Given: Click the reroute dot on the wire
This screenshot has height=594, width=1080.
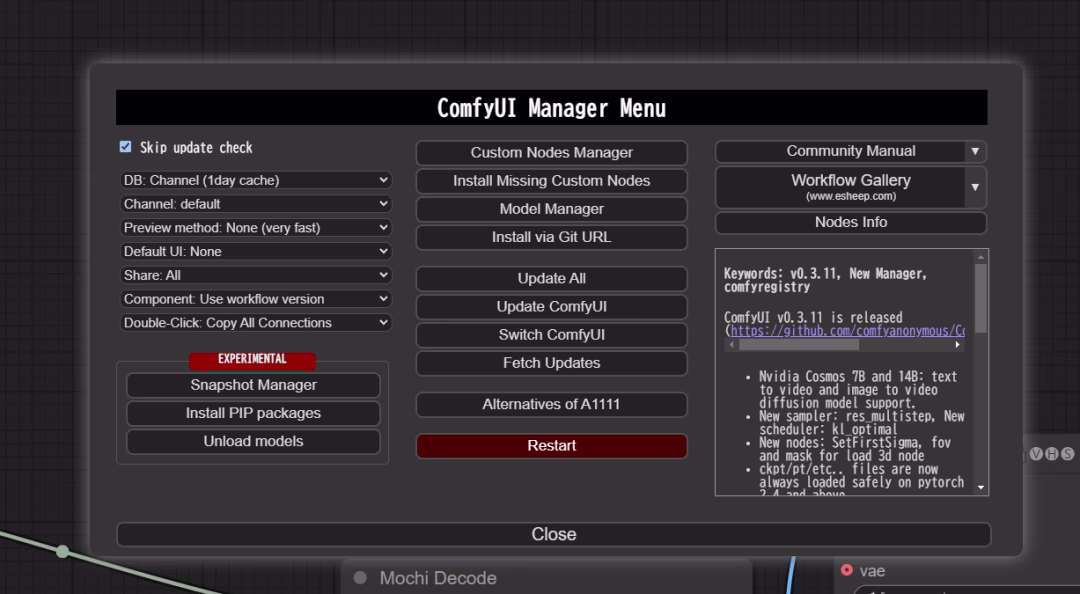Looking at the screenshot, I should pyautogui.click(x=63, y=551).
